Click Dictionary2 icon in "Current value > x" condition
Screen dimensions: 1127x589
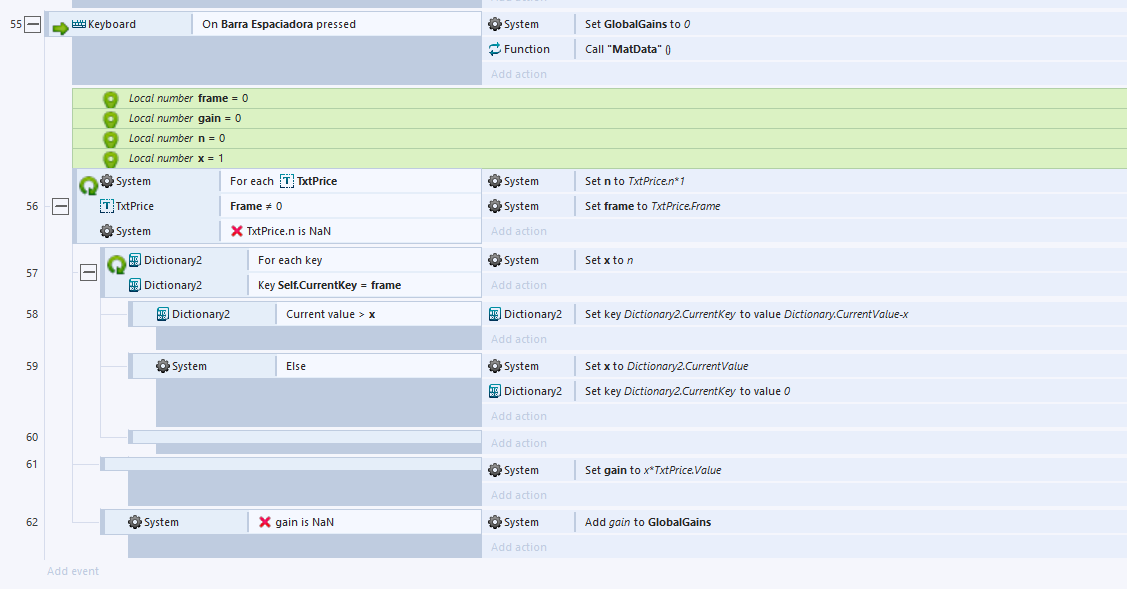coord(162,314)
